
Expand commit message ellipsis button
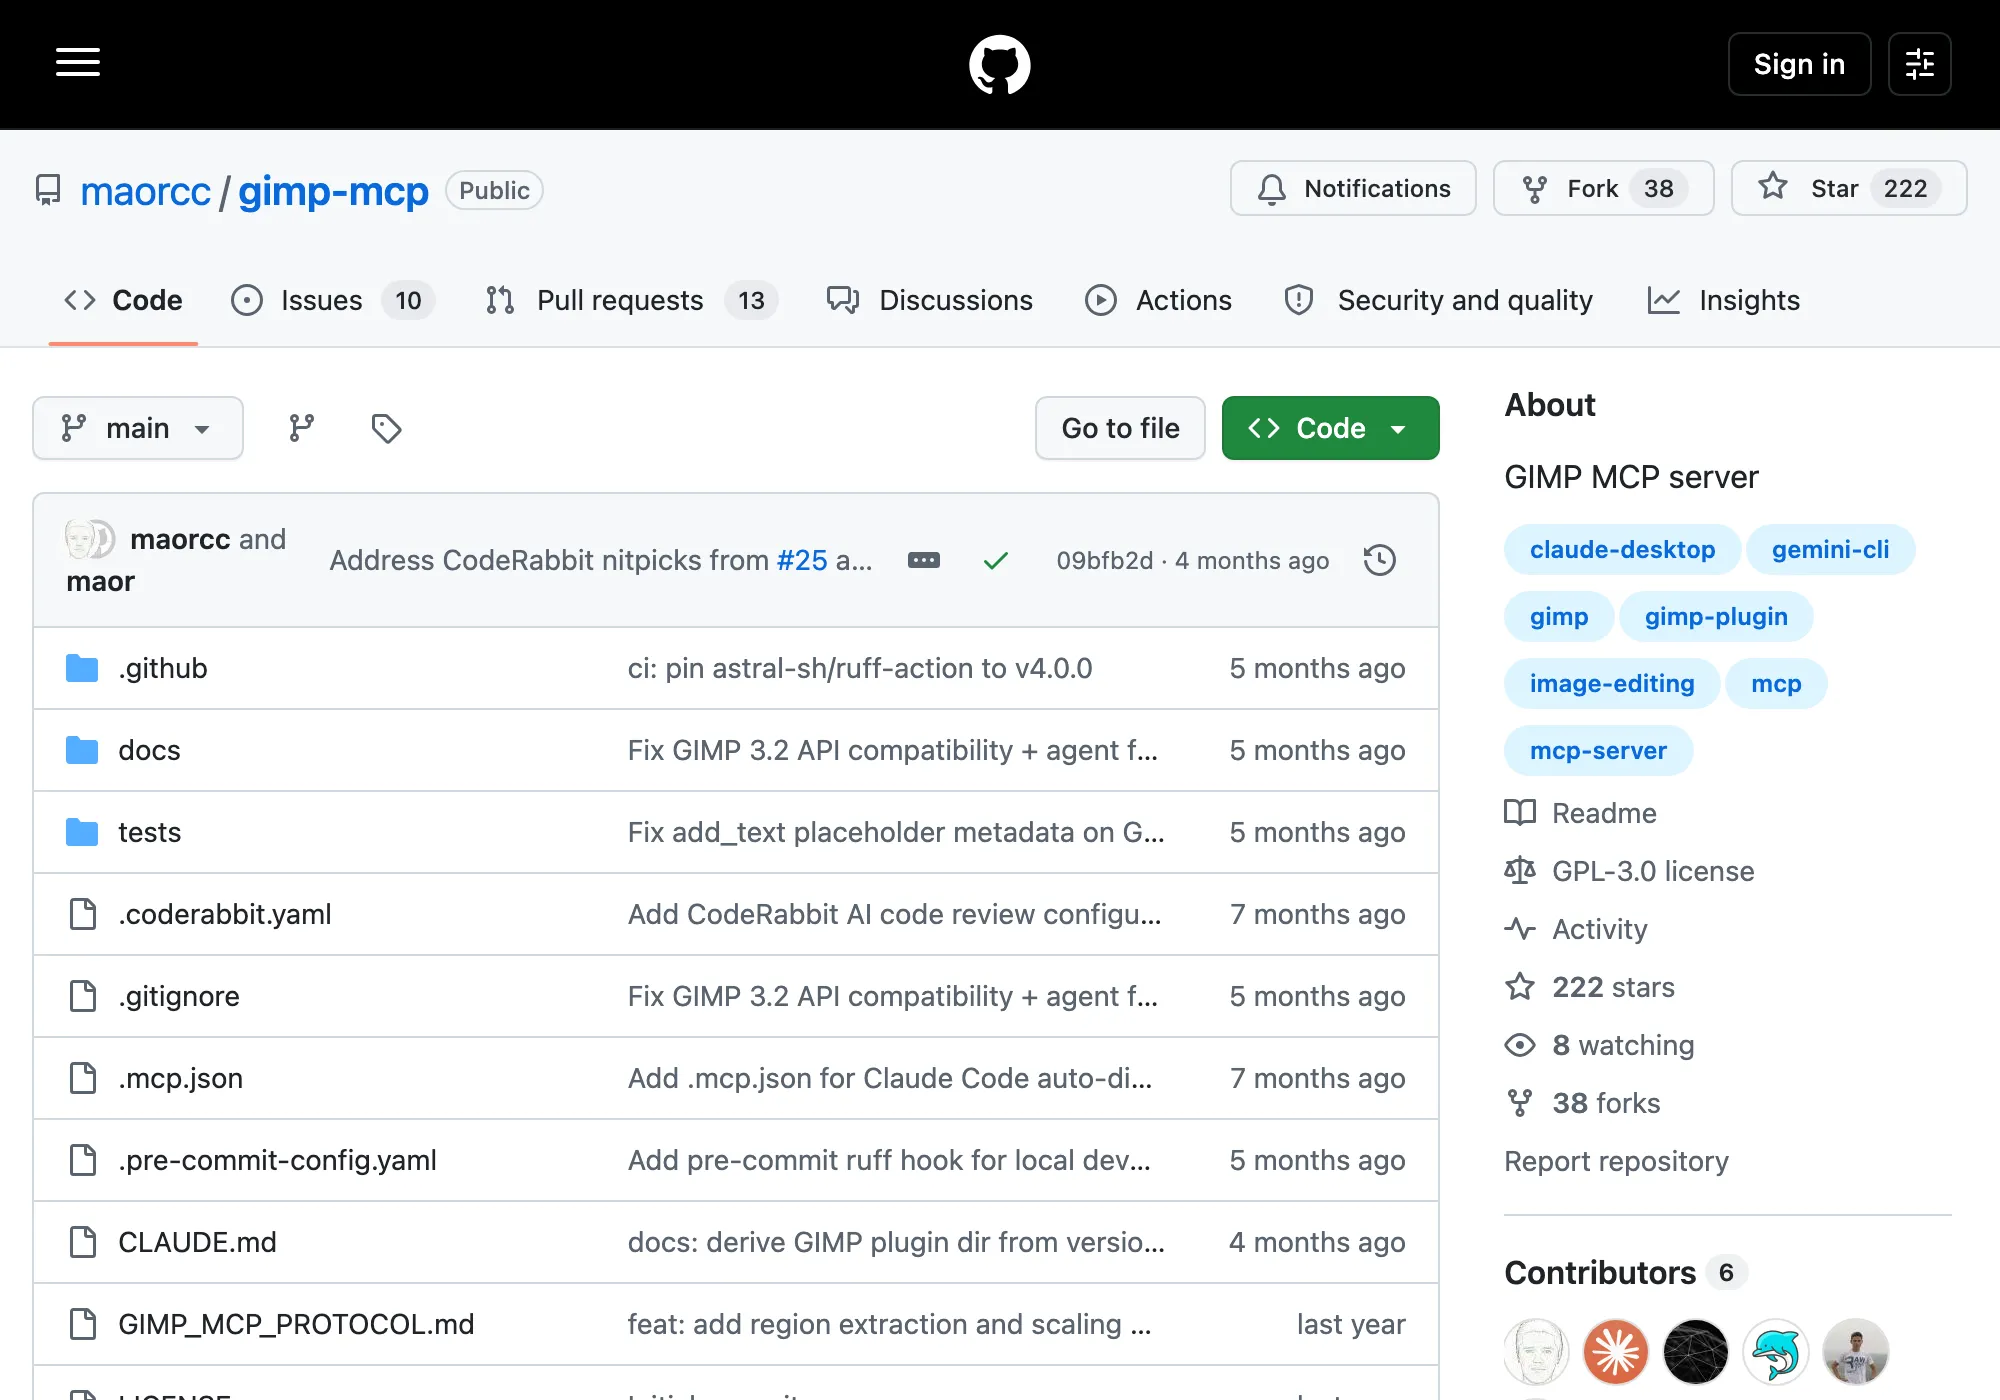point(923,560)
